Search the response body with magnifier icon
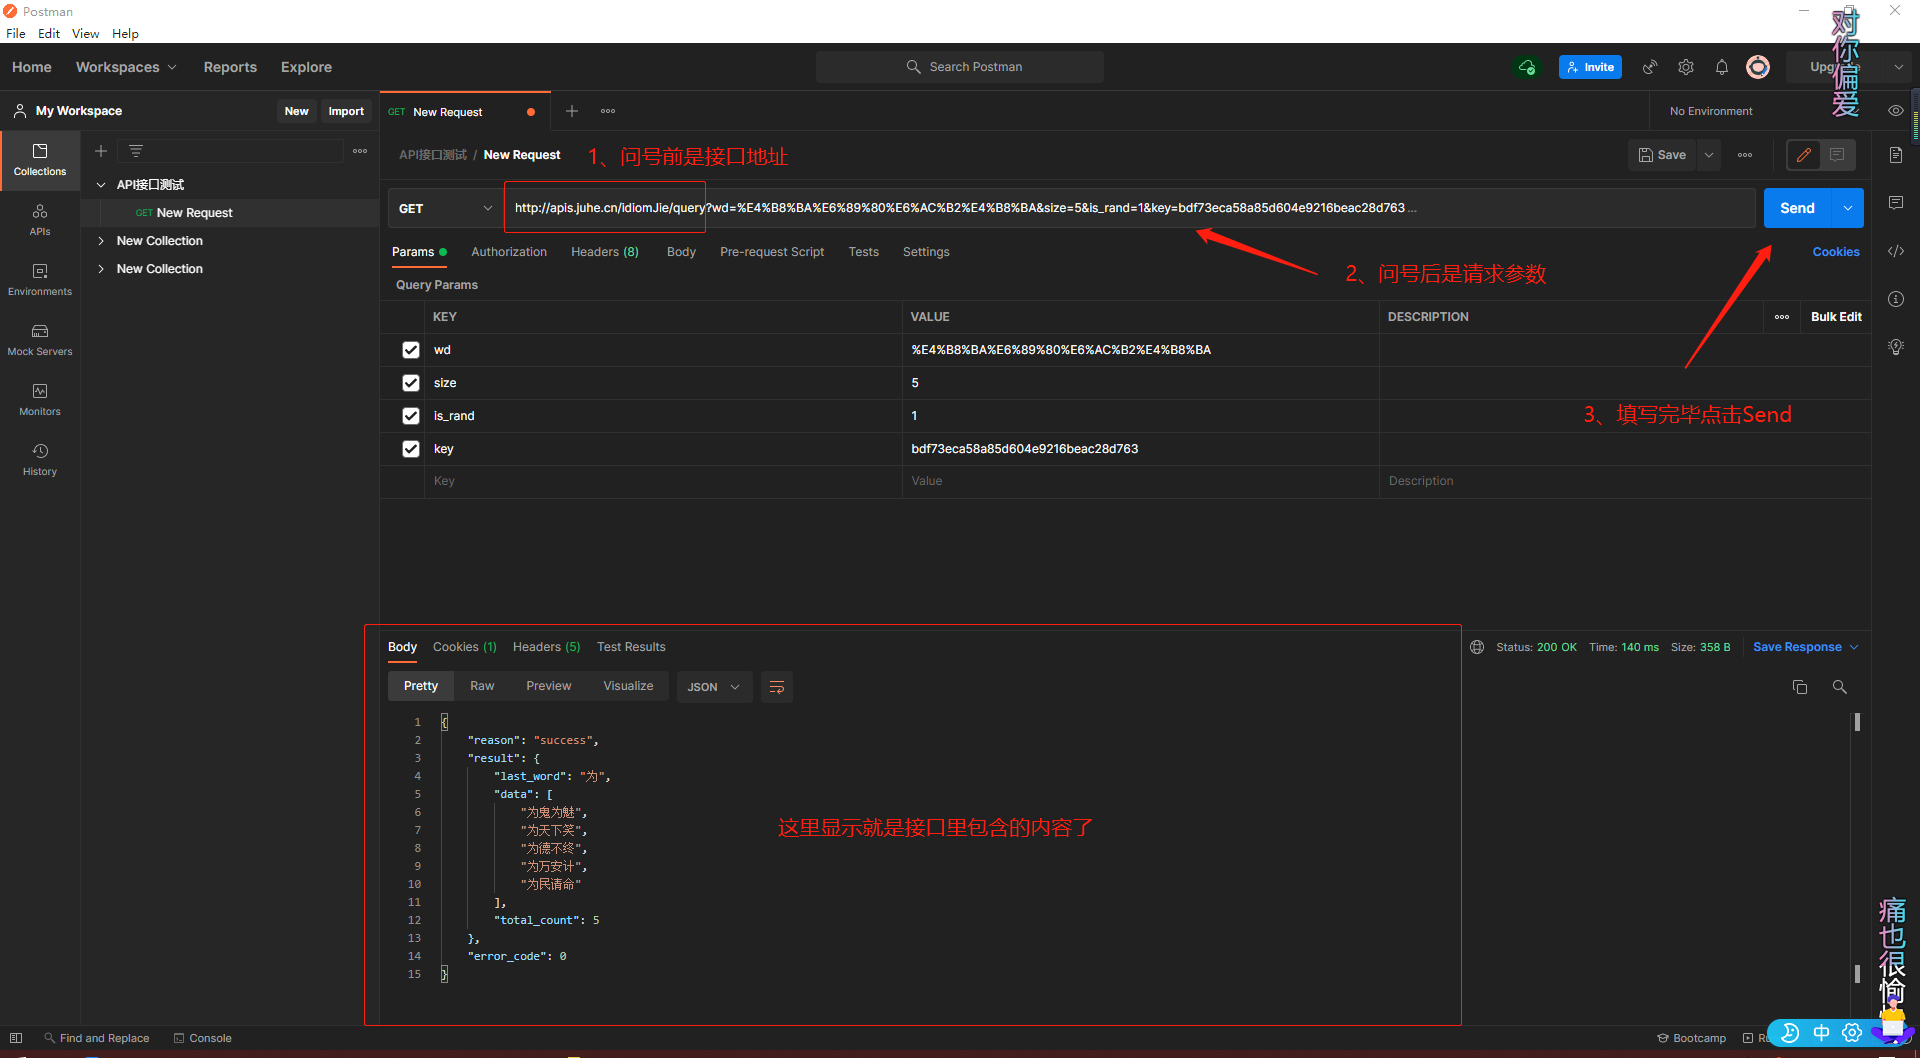Image resolution: width=1920 pixels, height=1058 pixels. 1839,687
